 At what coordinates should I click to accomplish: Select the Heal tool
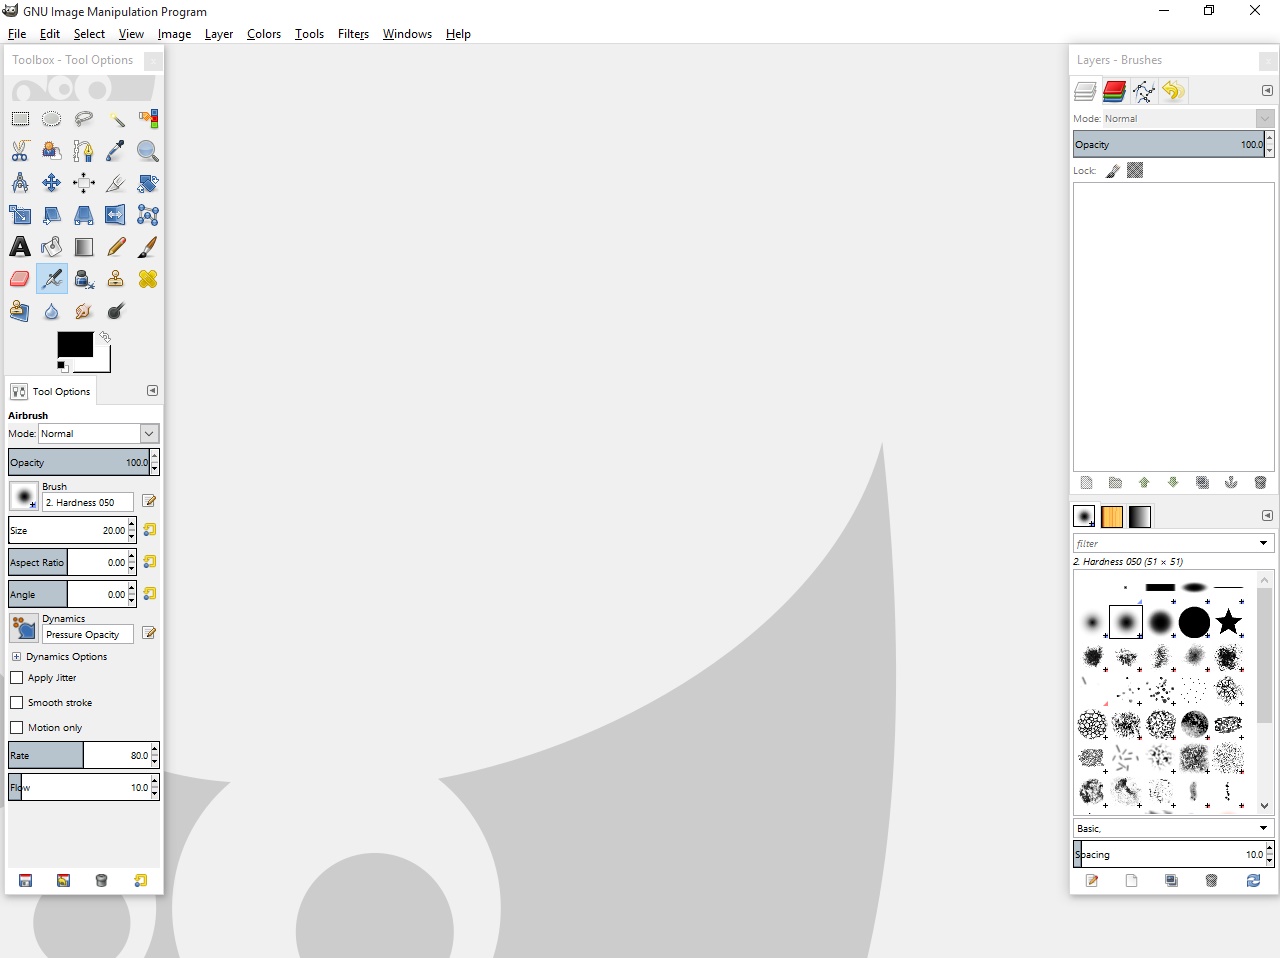click(148, 279)
